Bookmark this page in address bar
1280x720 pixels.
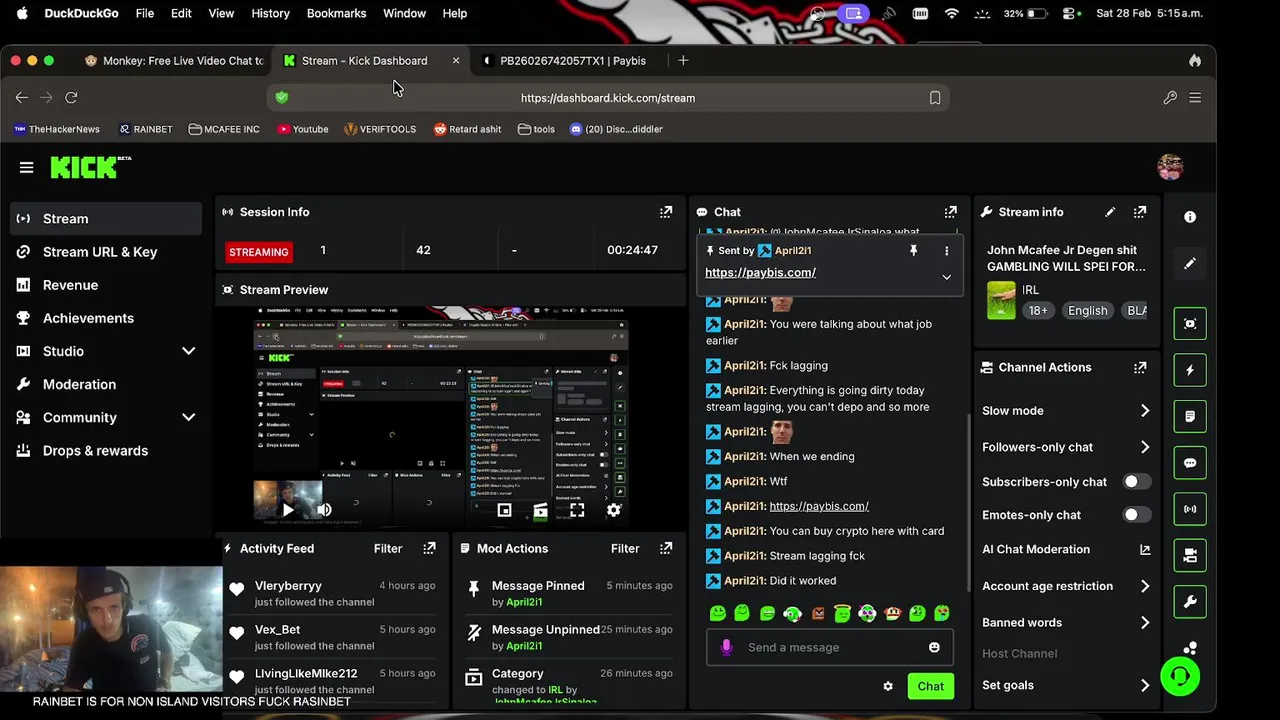click(x=935, y=98)
